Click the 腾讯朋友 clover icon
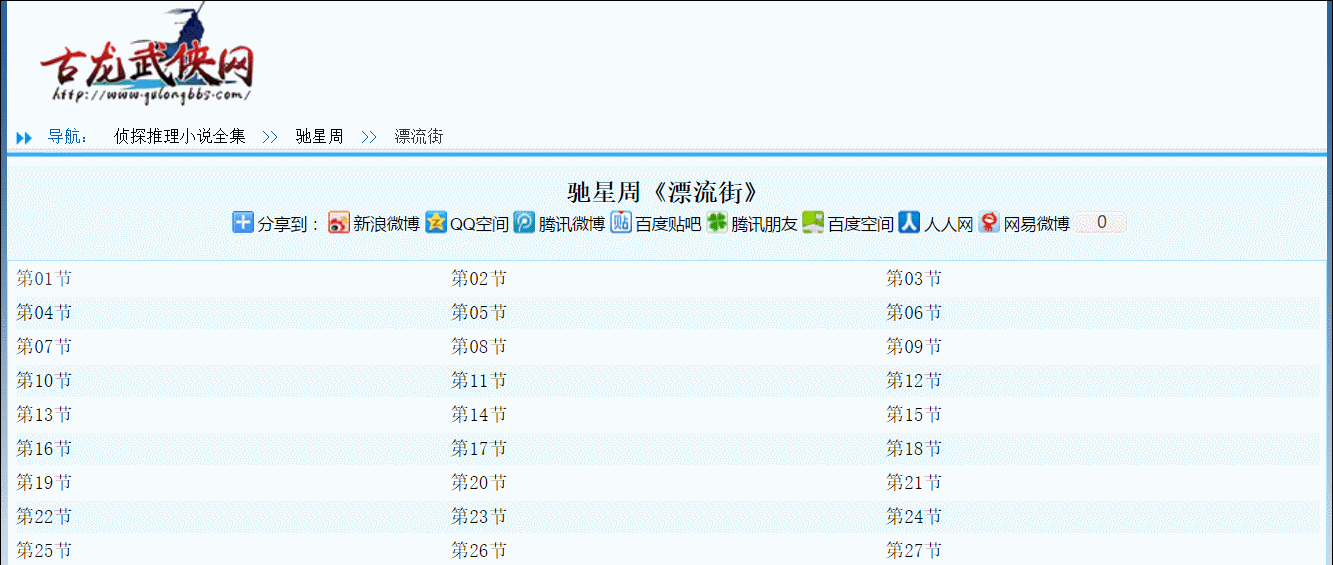This screenshot has height=565, width=1333. pyautogui.click(x=717, y=223)
